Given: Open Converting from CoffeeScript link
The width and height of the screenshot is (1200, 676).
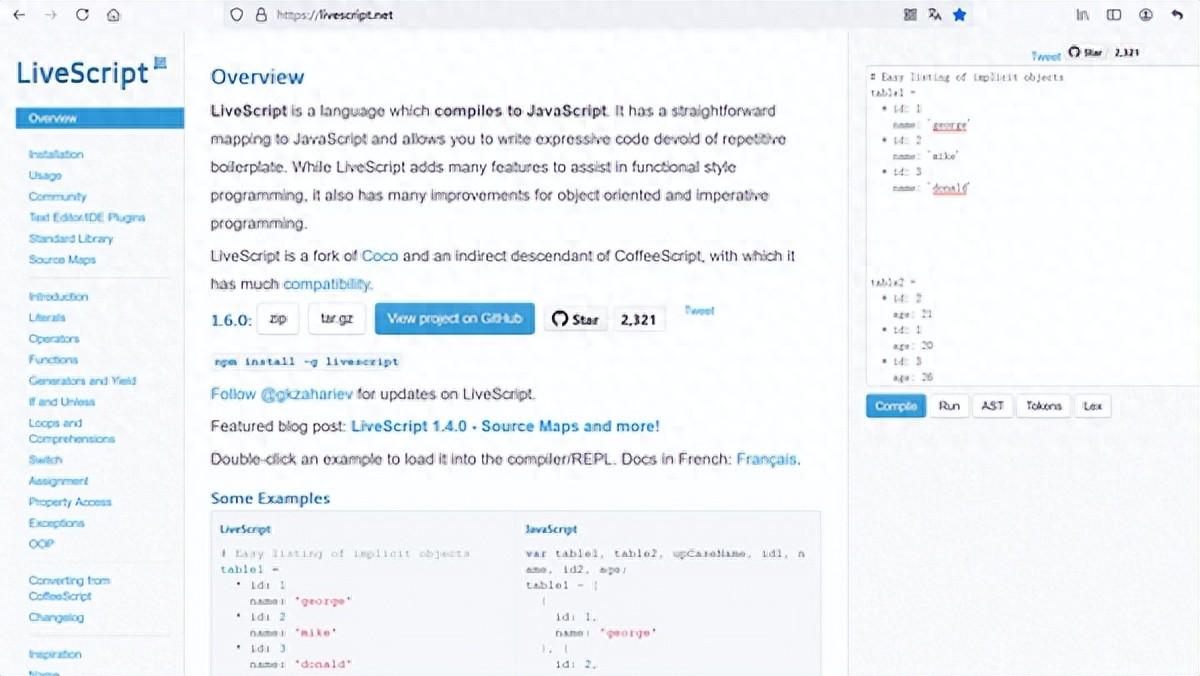Looking at the screenshot, I should (70, 588).
